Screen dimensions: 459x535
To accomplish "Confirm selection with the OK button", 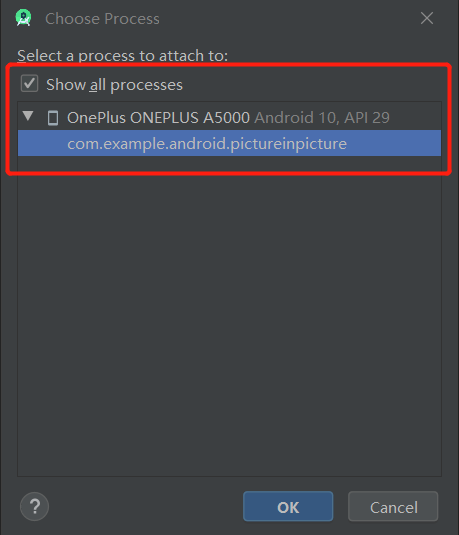I will pyautogui.click(x=288, y=507).
